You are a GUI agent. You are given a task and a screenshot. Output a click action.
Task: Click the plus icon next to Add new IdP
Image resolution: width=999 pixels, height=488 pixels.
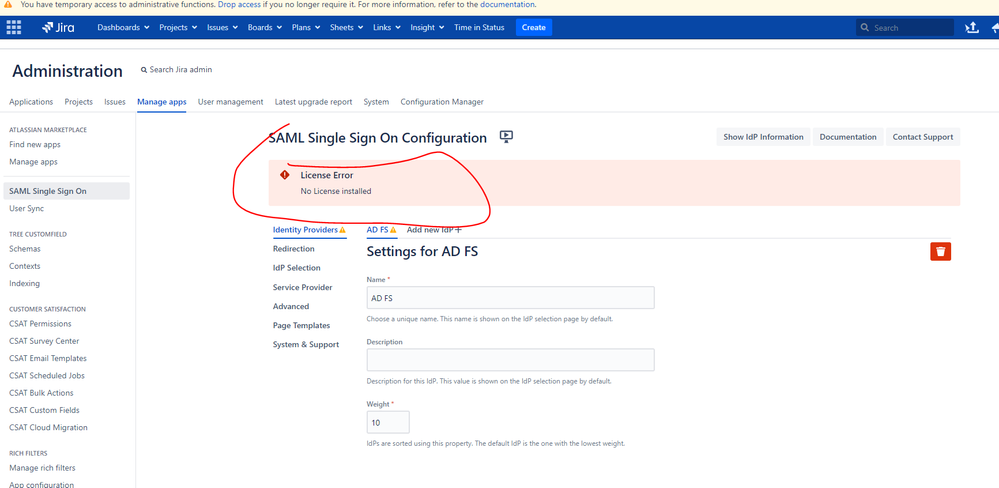[458, 229]
